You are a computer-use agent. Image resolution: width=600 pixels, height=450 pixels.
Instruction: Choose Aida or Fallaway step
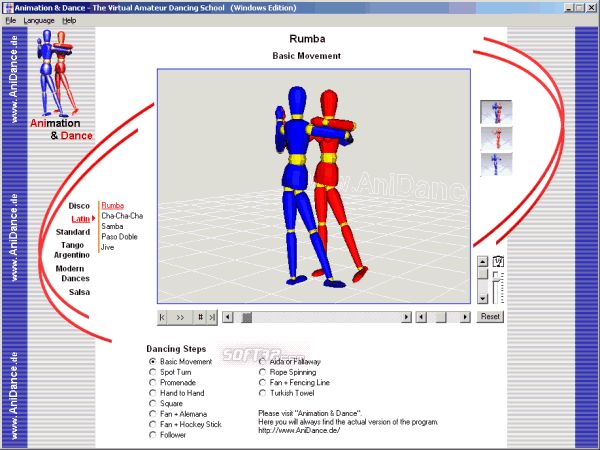290,362
